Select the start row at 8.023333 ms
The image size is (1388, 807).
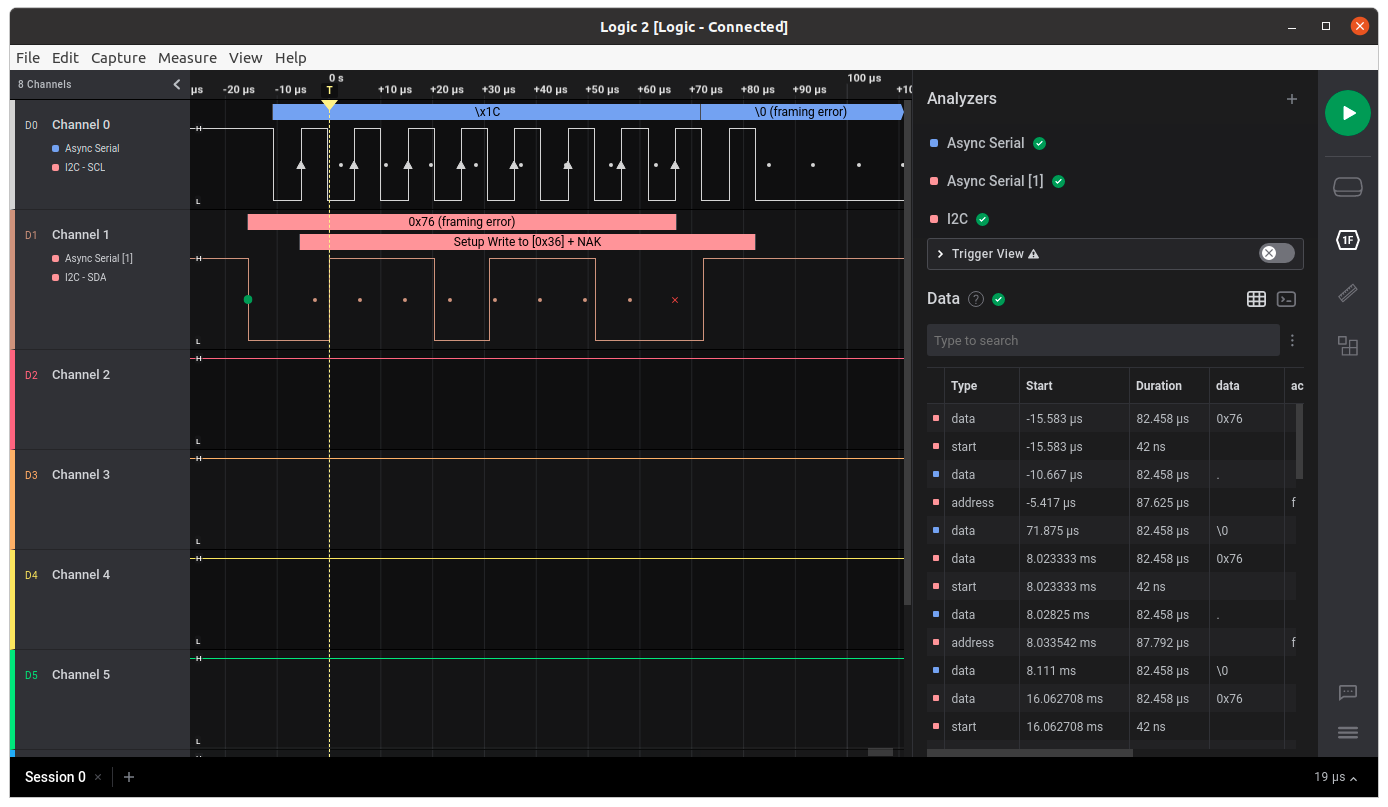click(x=1111, y=587)
